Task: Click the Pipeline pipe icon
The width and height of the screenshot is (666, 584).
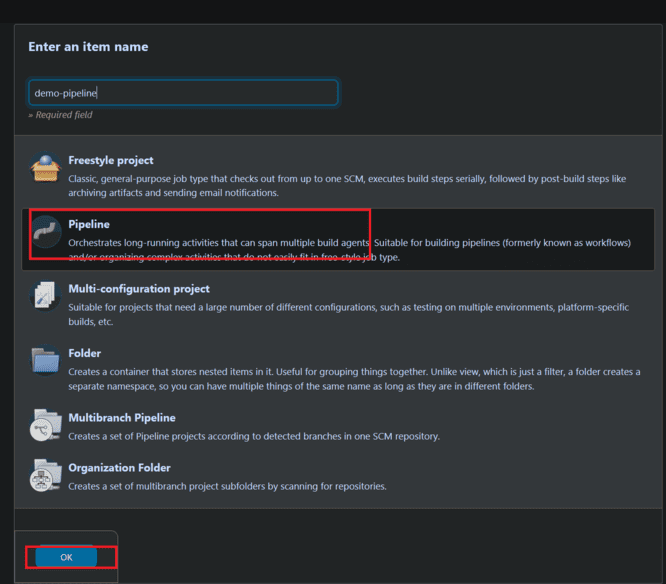Action: (45, 232)
